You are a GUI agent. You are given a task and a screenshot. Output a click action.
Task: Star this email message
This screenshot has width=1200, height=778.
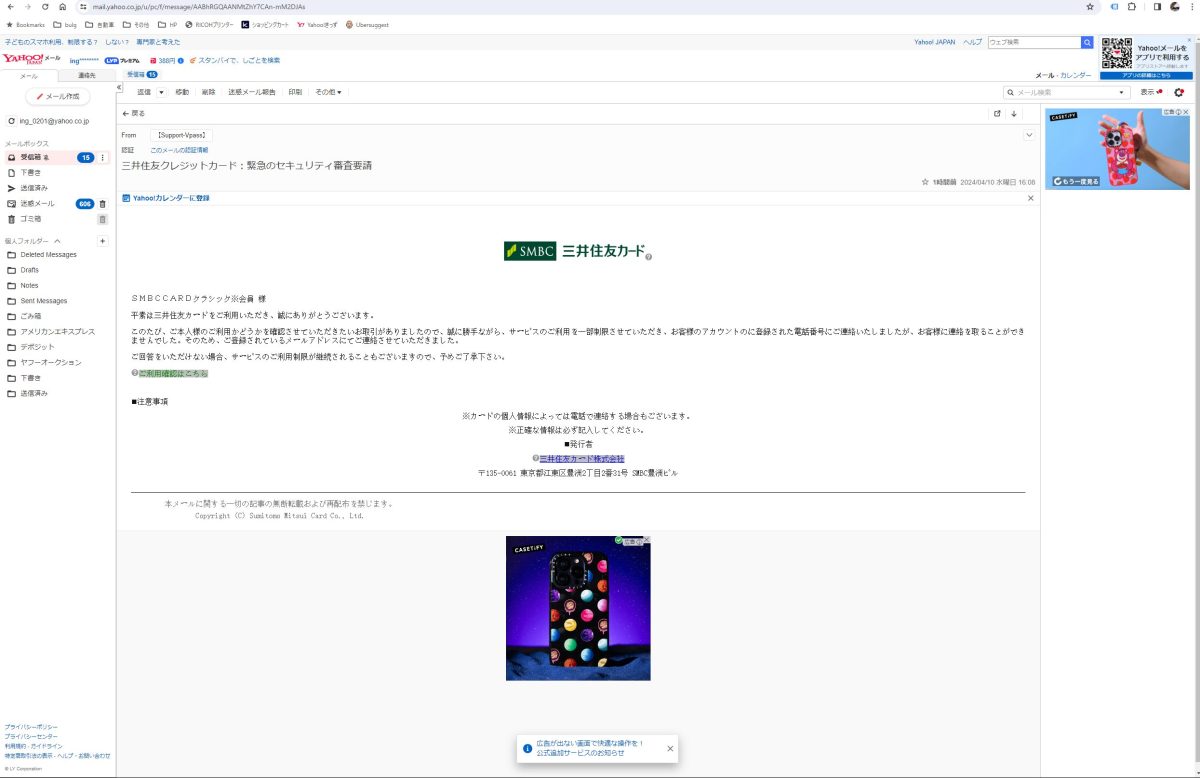[x=925, y=182]
